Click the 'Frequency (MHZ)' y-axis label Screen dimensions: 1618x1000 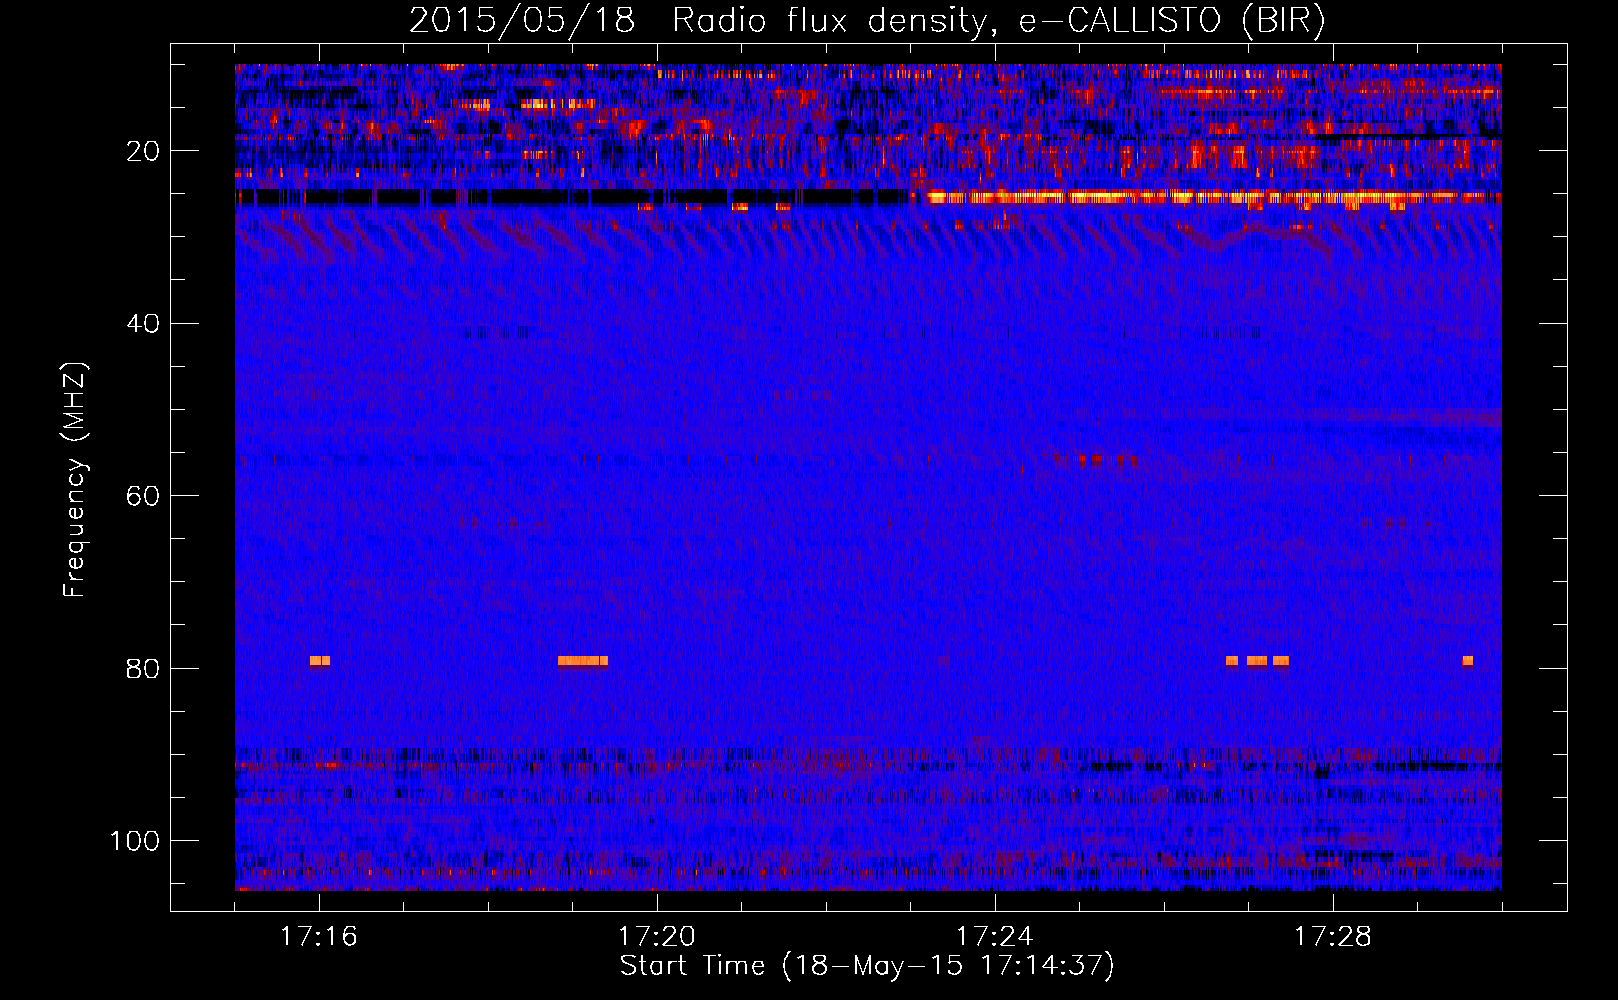point(75,479)
